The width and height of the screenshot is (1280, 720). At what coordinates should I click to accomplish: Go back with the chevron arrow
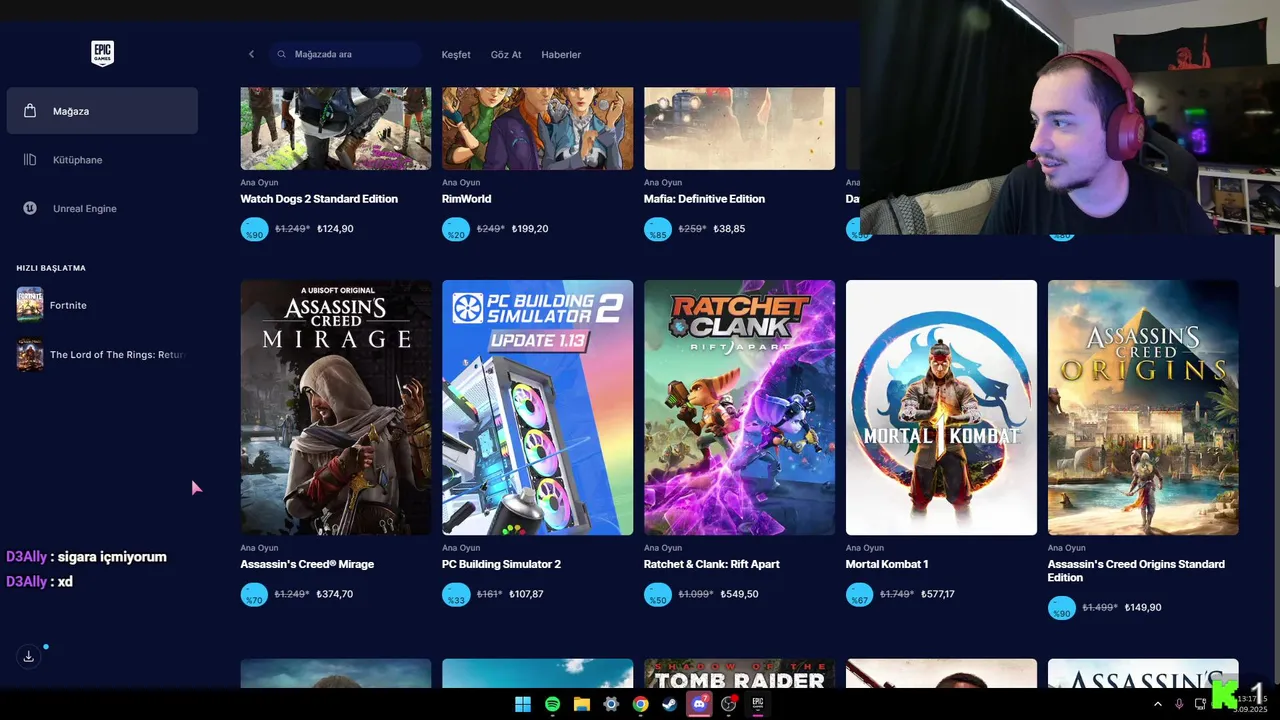[x=251, y=54]
